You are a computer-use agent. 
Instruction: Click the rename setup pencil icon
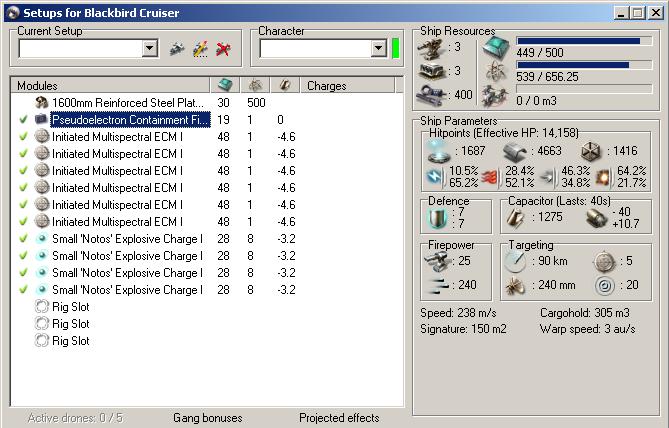pyautogui.click(x=200, y=49)
